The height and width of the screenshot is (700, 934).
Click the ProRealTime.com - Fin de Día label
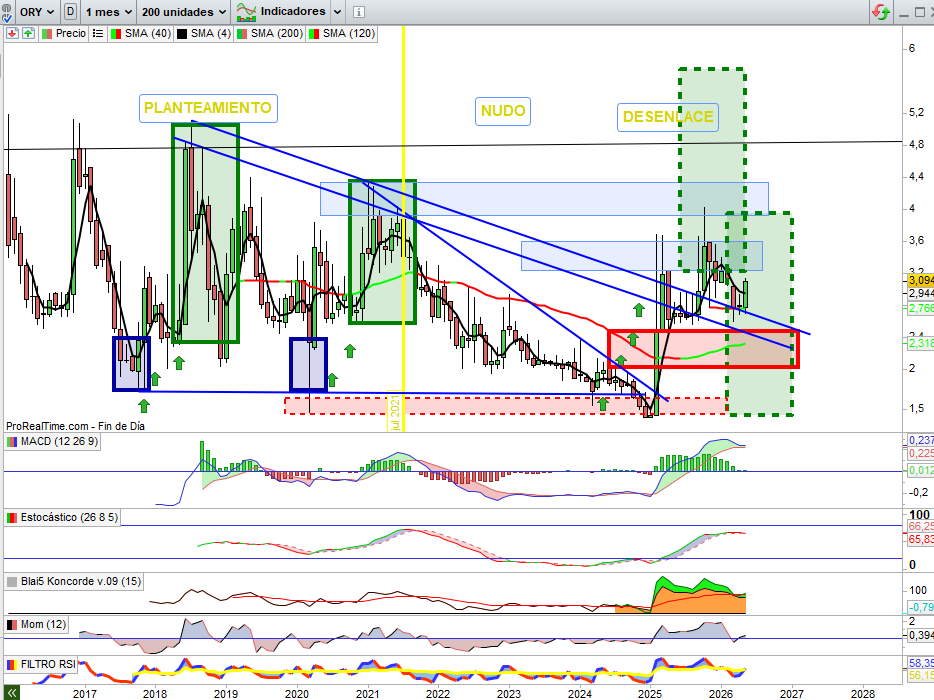(x=75, y=426)
